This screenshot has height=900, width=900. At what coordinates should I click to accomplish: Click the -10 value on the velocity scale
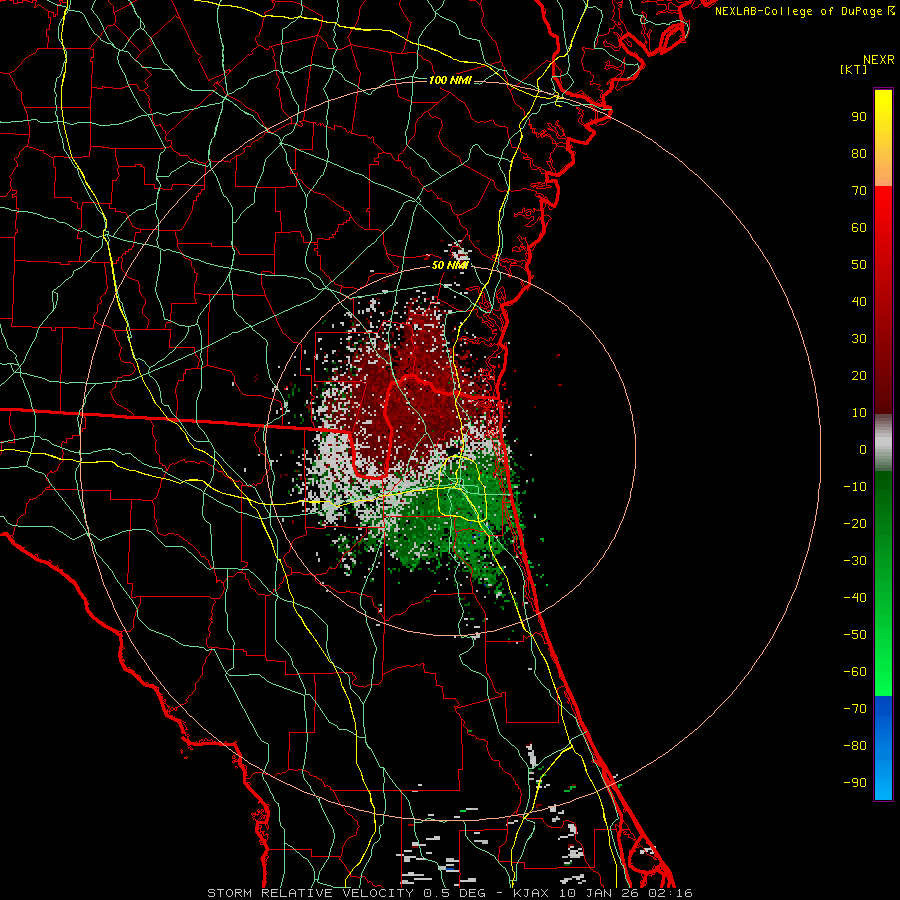pos(855,487)
